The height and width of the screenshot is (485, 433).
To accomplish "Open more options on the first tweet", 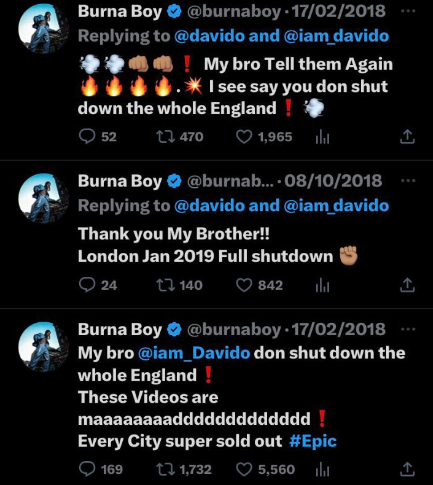I will pos(408,11).
